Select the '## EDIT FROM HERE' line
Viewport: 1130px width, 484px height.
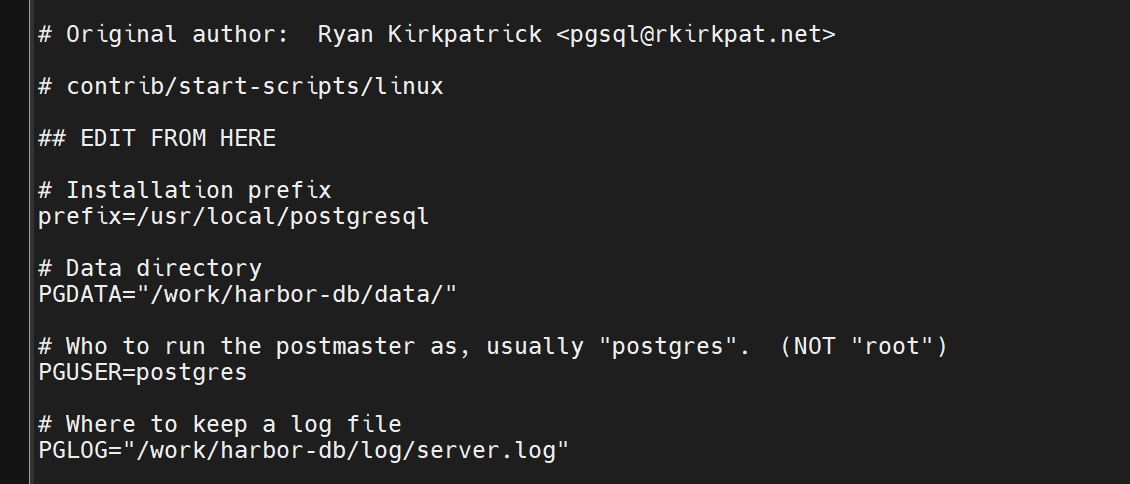coord(156,138)
